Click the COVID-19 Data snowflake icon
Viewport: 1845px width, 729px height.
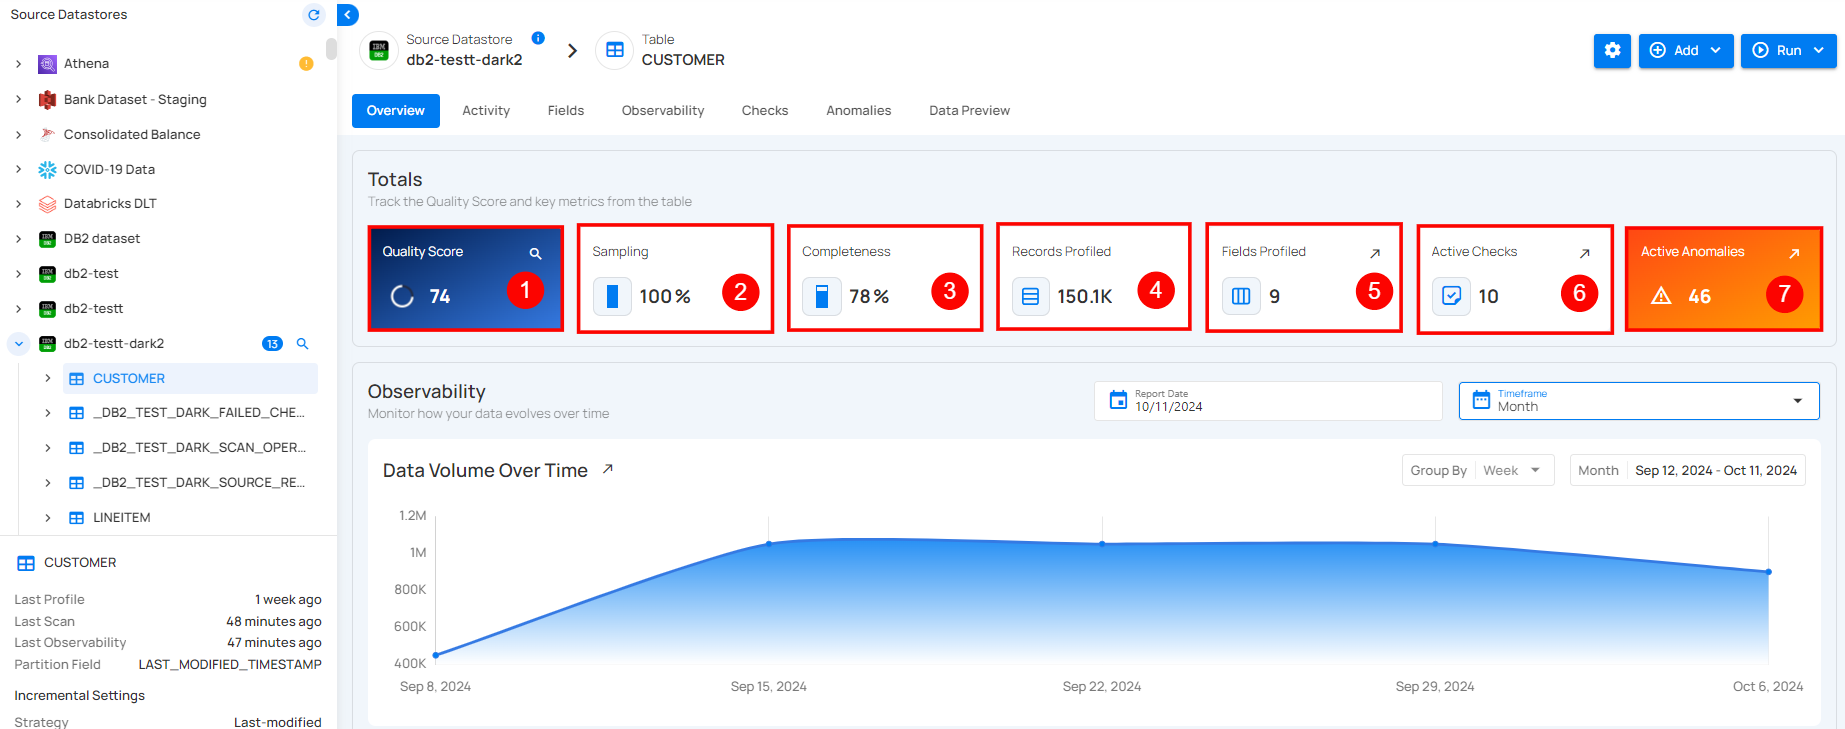point(47,169)
